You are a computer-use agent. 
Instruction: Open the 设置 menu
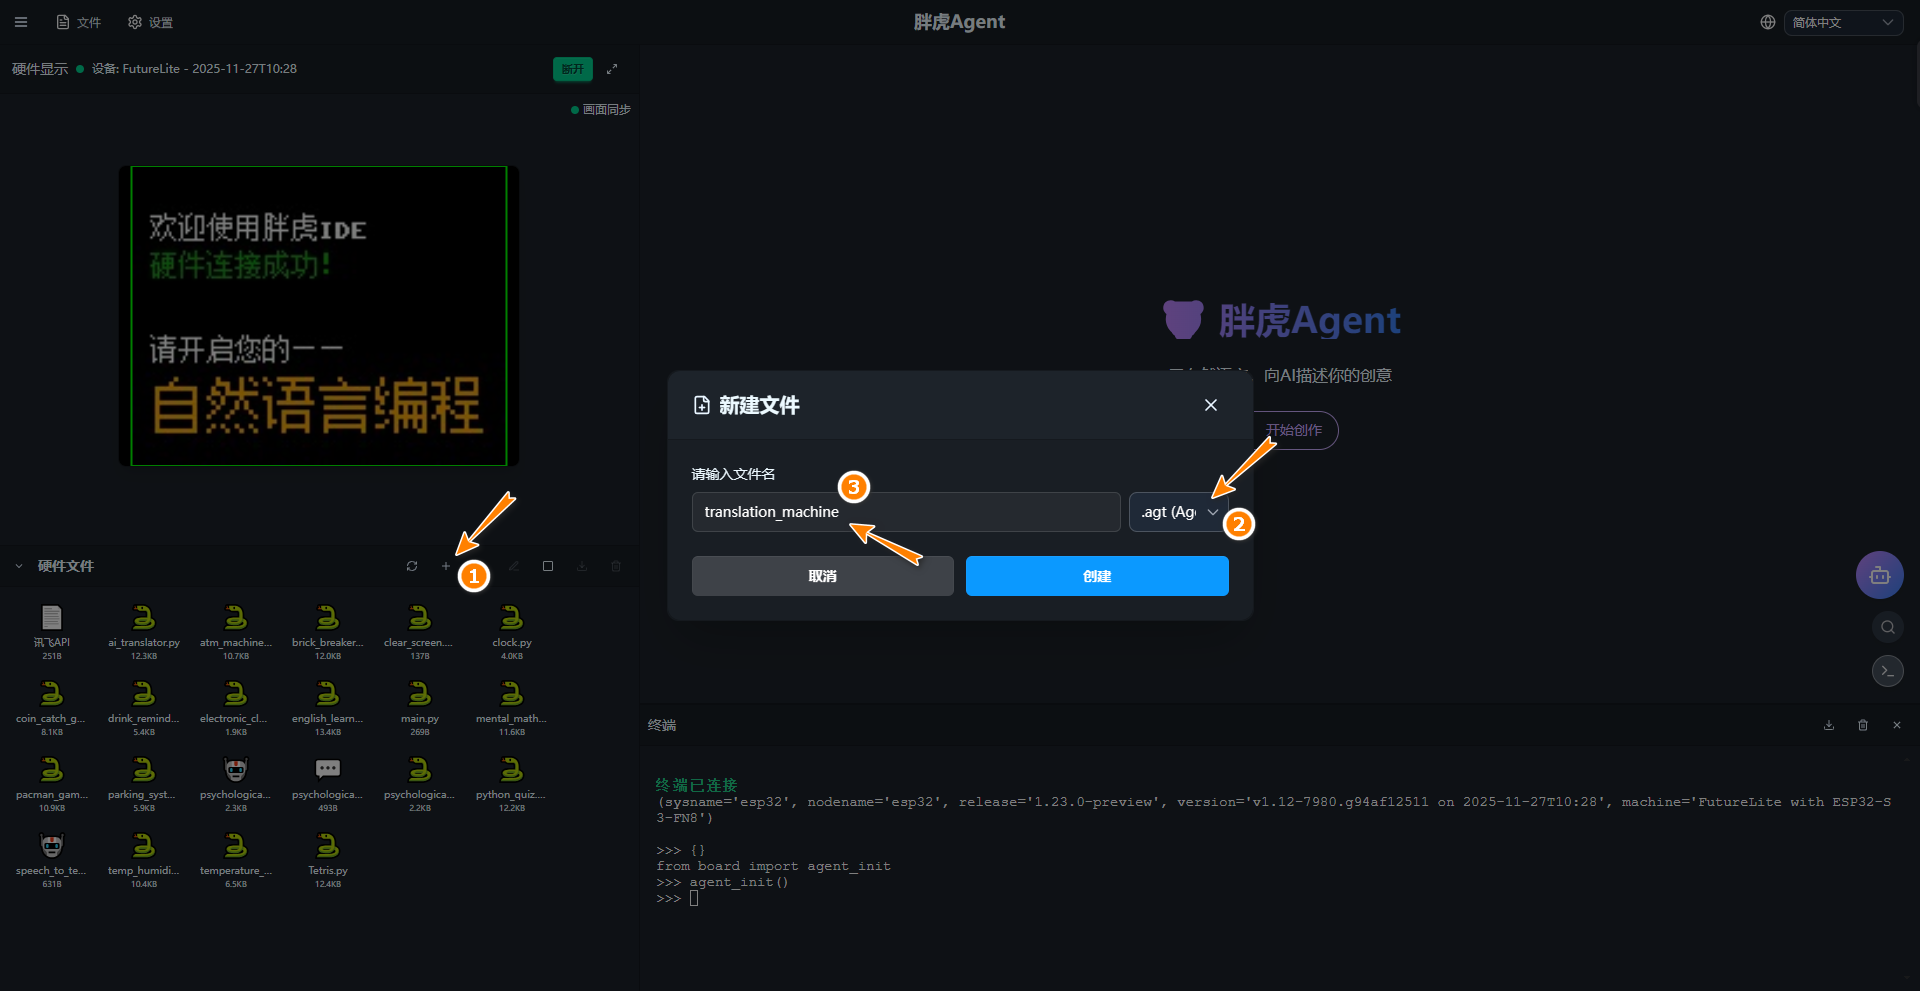tap(151, 22)
